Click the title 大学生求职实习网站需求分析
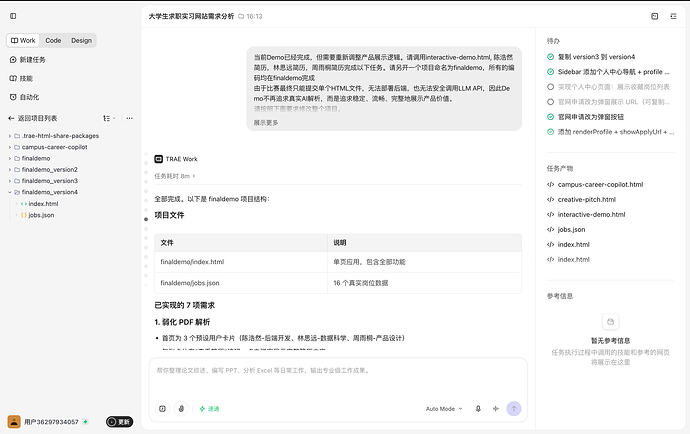The height and width of the screenshot is (434, 690). (x=191, y=16)
